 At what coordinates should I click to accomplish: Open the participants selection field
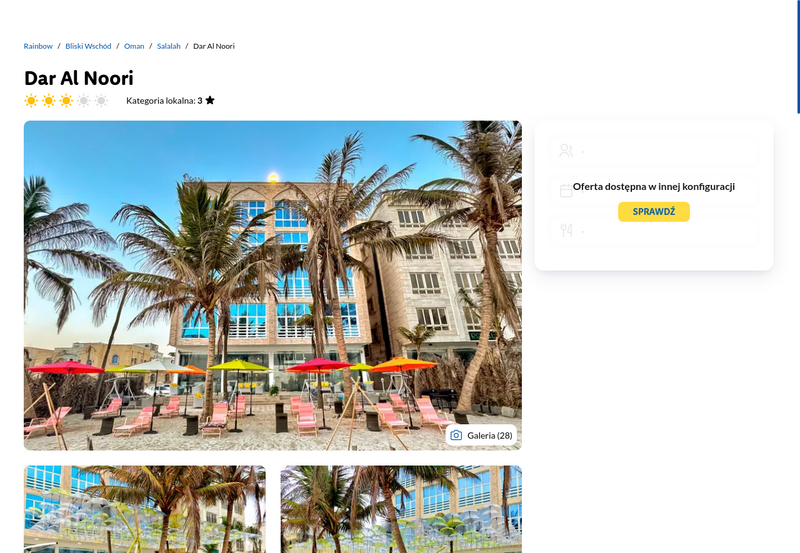pyautogui.click(x=654, y=150)
